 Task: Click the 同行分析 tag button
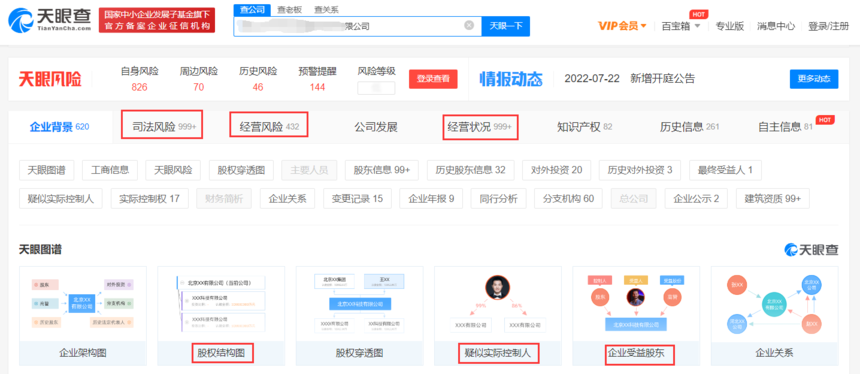[x=499, y=199]
